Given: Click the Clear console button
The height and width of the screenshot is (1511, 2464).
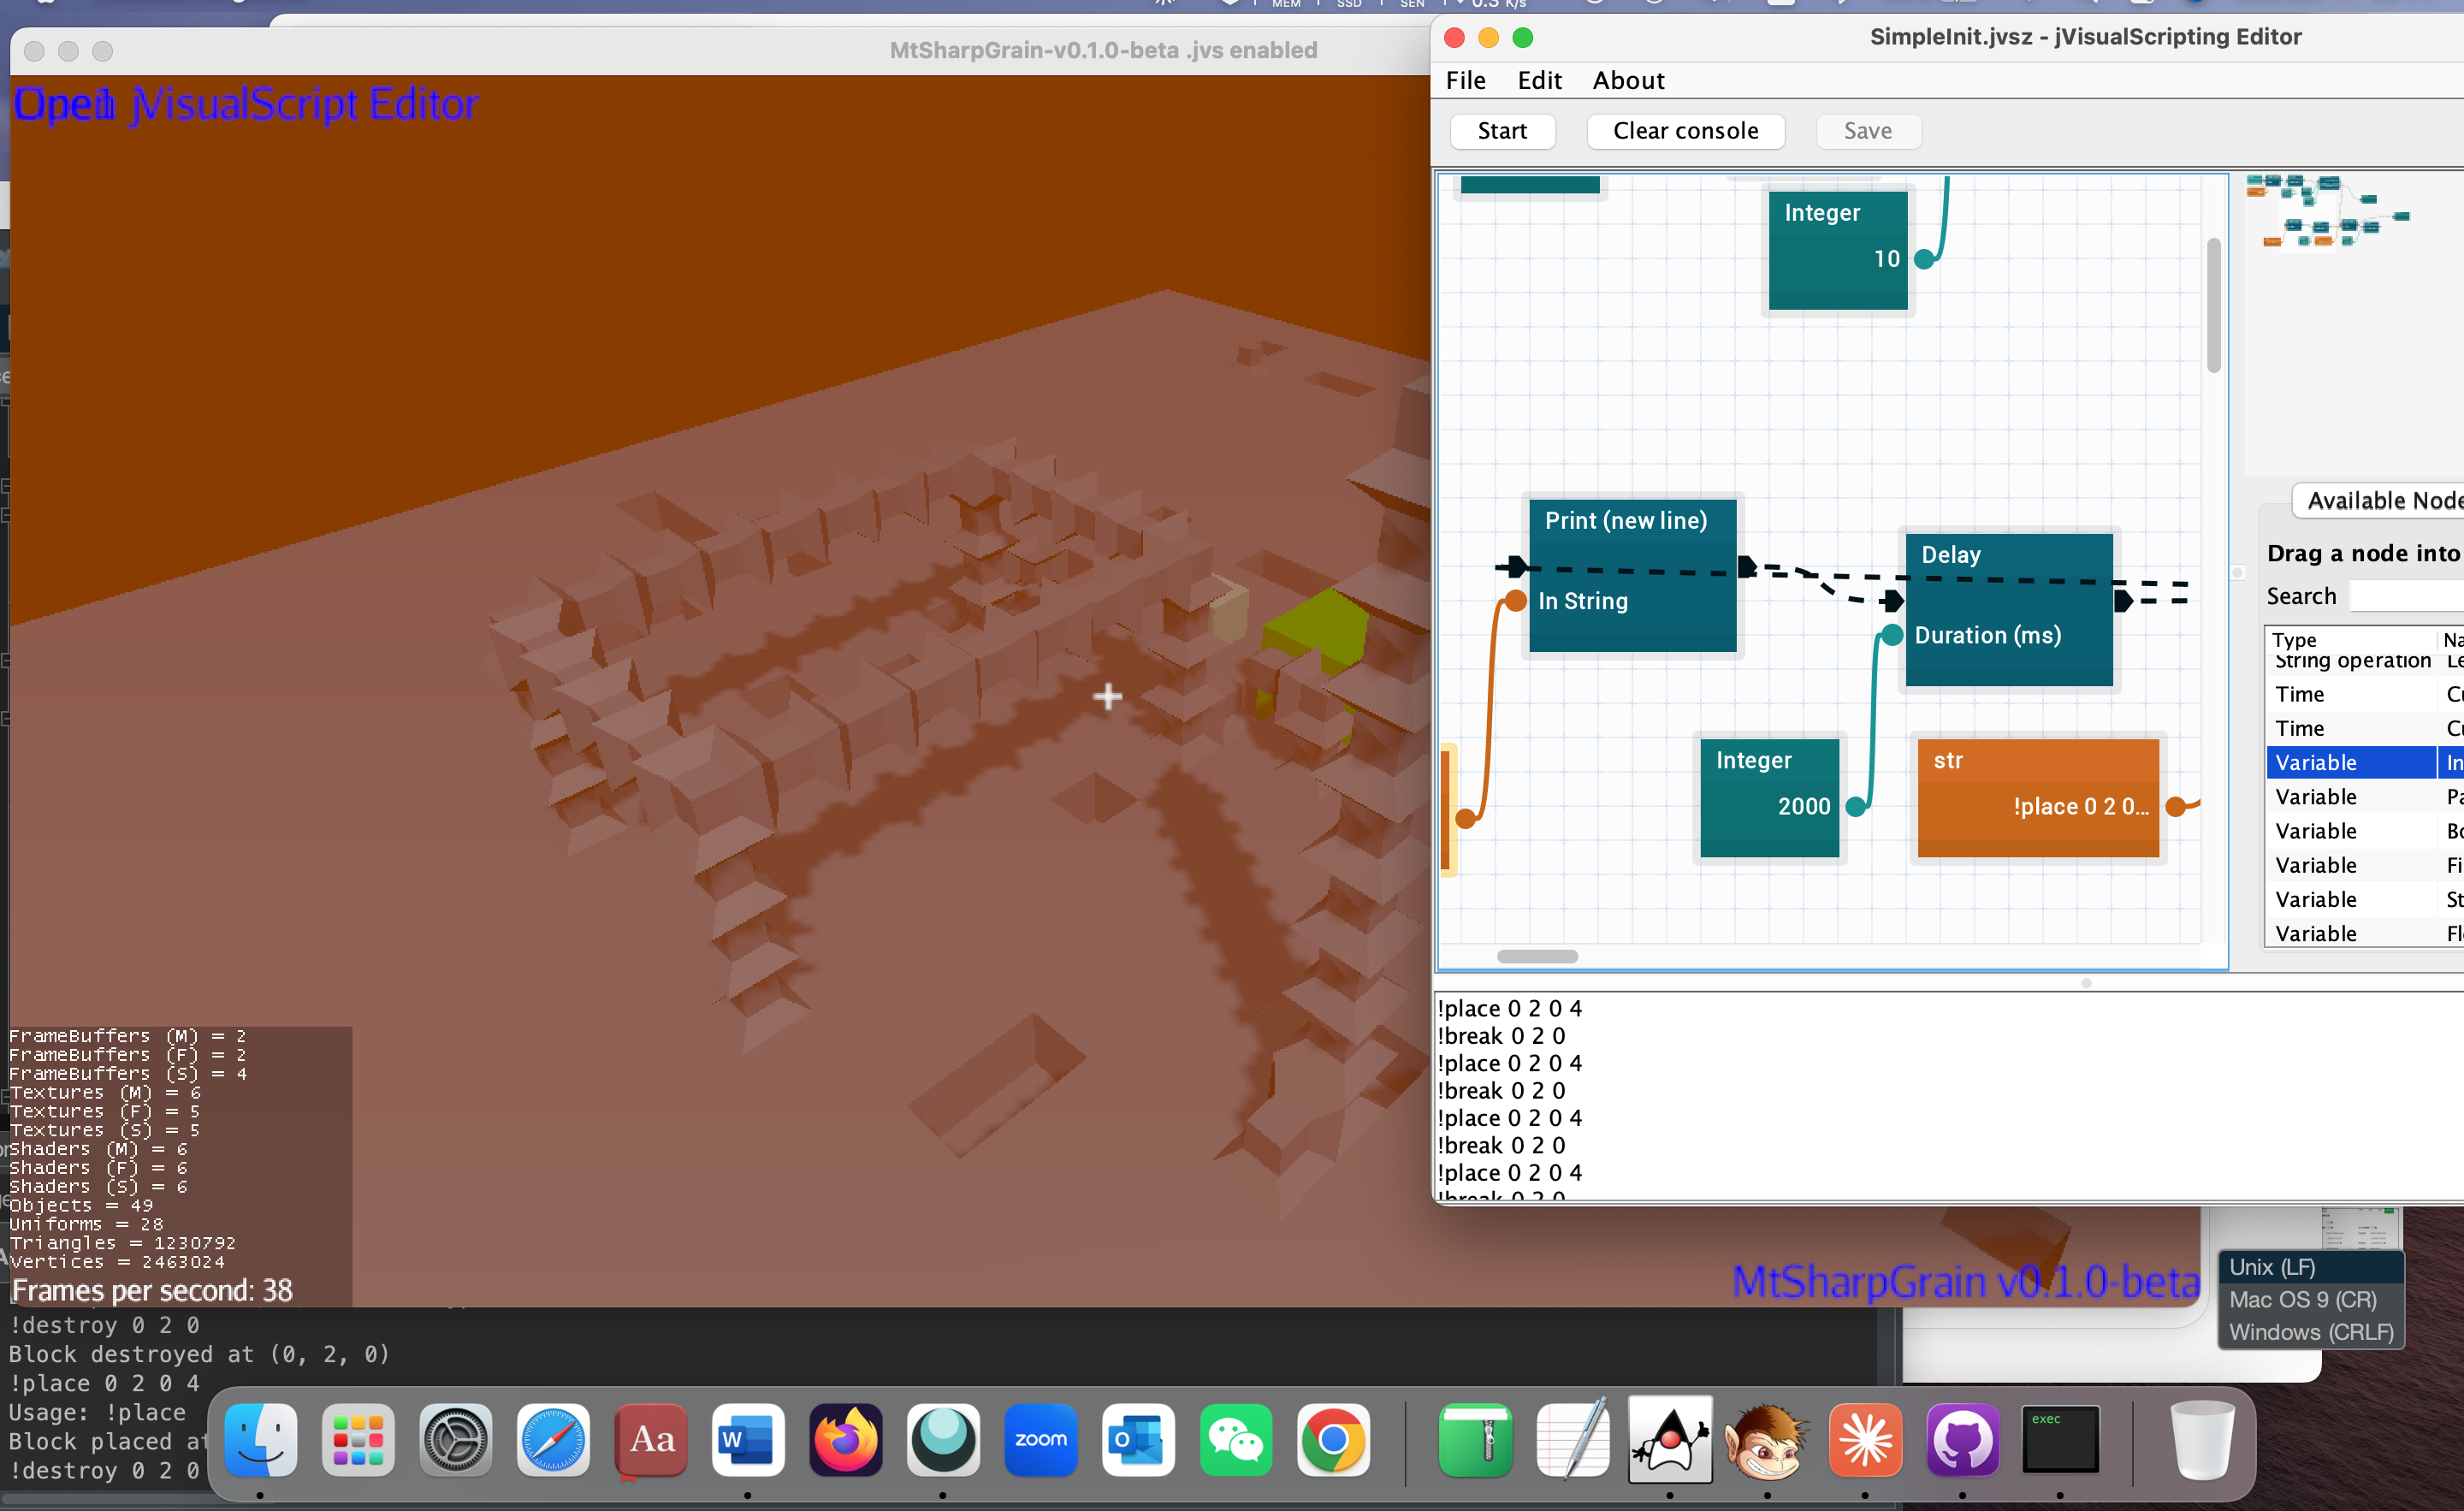Looking at the screenshot, I should (1685, 131).
